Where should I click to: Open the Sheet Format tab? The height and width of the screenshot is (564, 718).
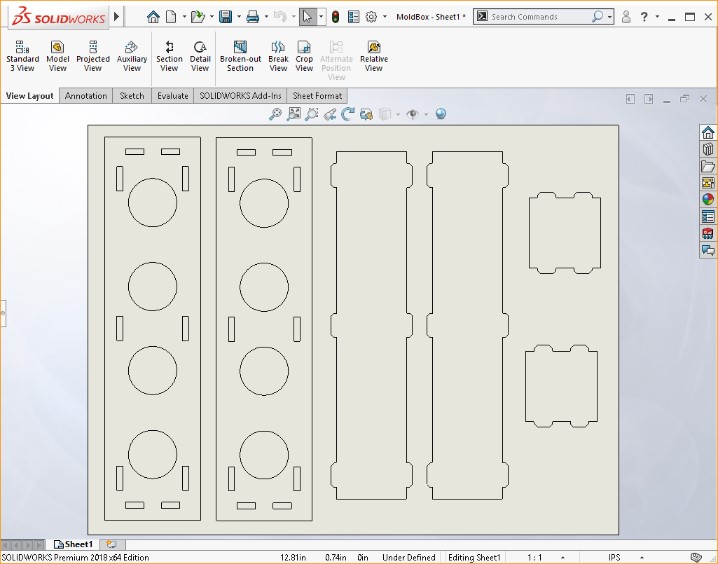coord(318,96)
